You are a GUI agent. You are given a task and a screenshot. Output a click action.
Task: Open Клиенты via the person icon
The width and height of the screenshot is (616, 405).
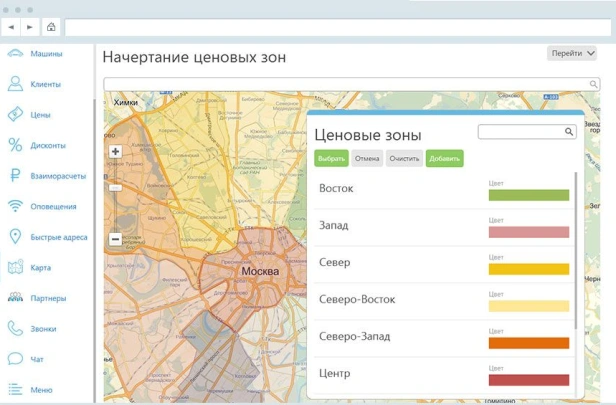15,85
